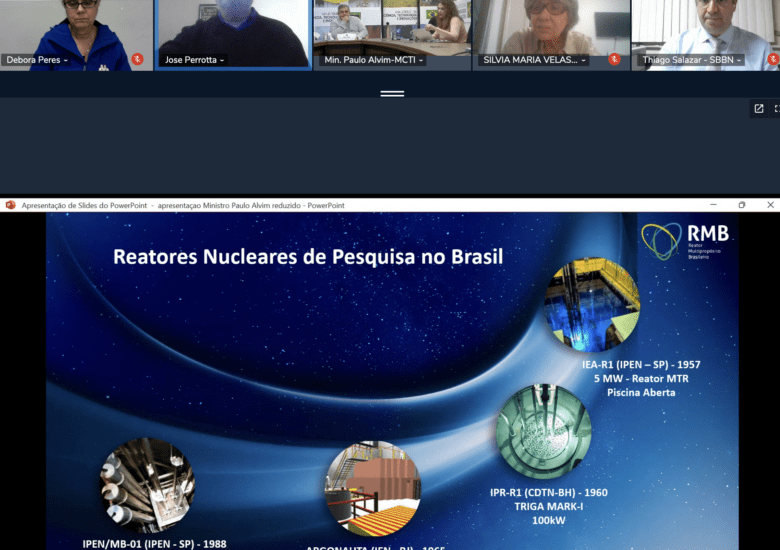Select Debora Peres video thumbnail
The width and height of the screenshot is (780, 550).
(x=77, y=35)
